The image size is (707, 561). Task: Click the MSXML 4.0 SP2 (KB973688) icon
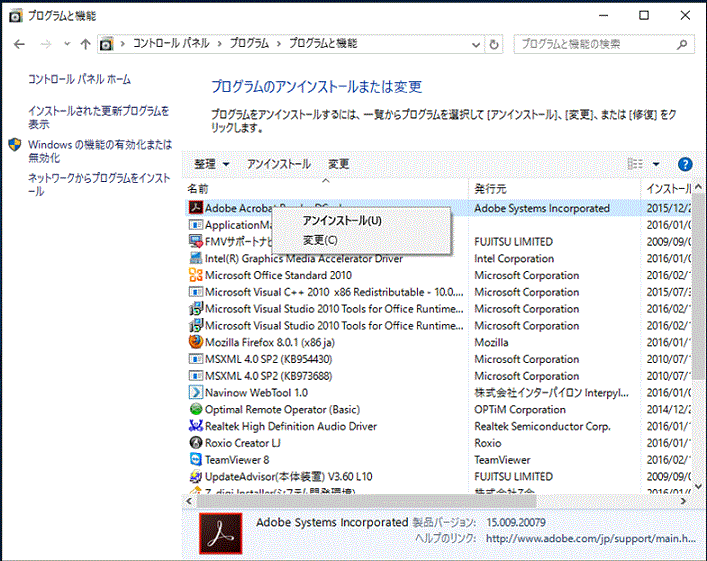tap(196, 376)
